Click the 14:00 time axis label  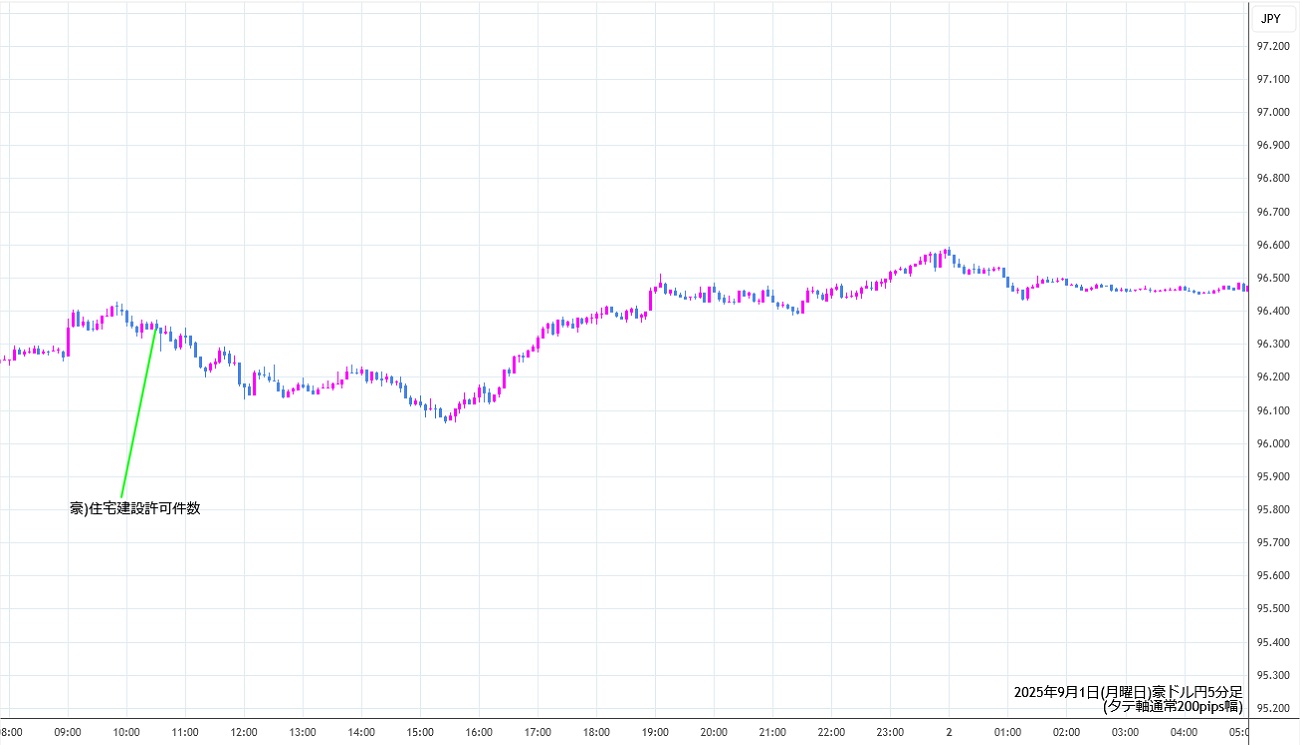point(361,732)
